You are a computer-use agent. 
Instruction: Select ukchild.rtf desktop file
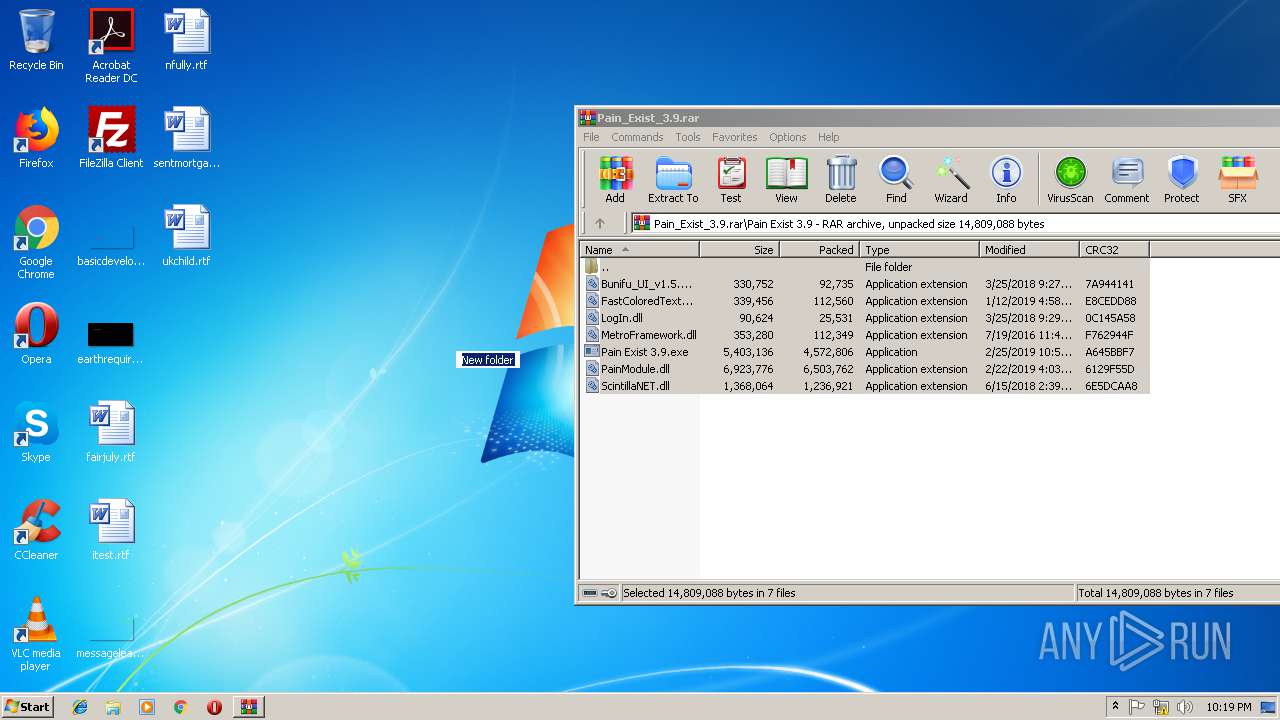(186, 236)
